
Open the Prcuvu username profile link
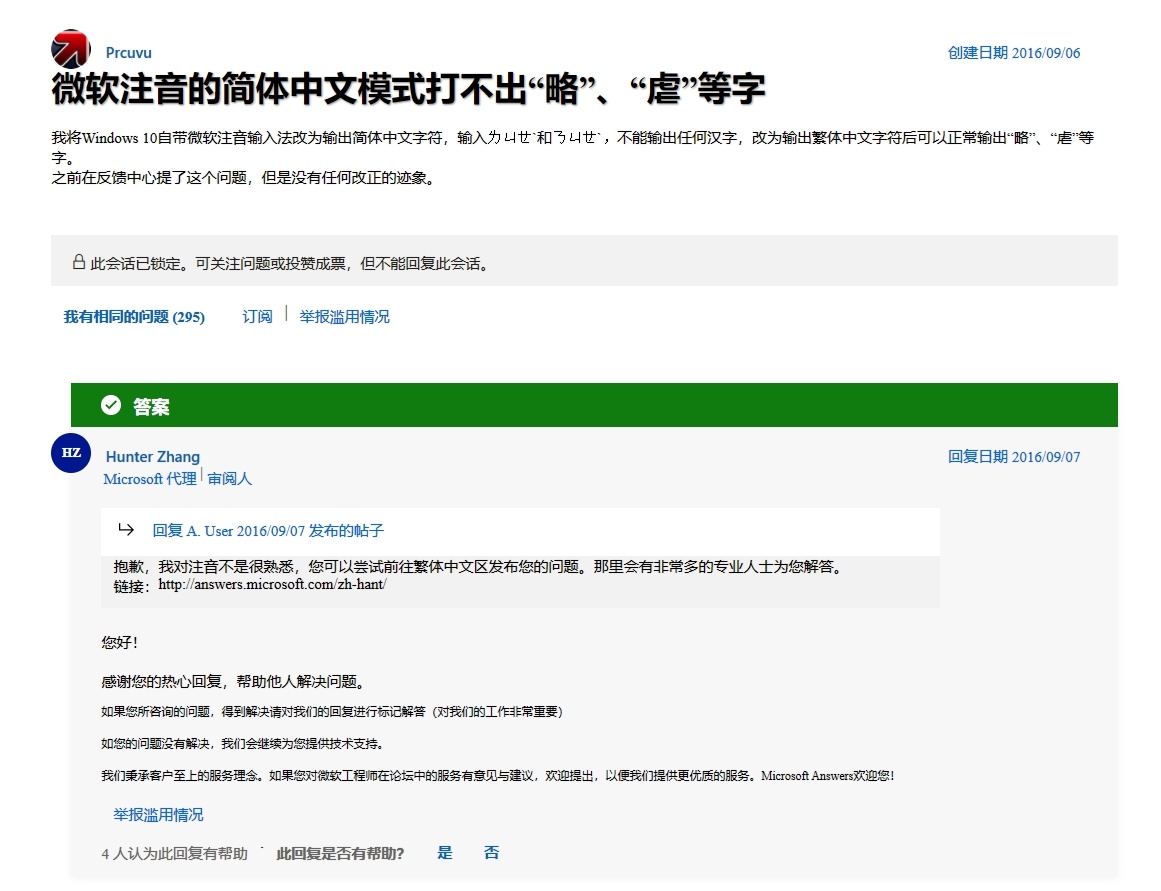pos(128,52)
